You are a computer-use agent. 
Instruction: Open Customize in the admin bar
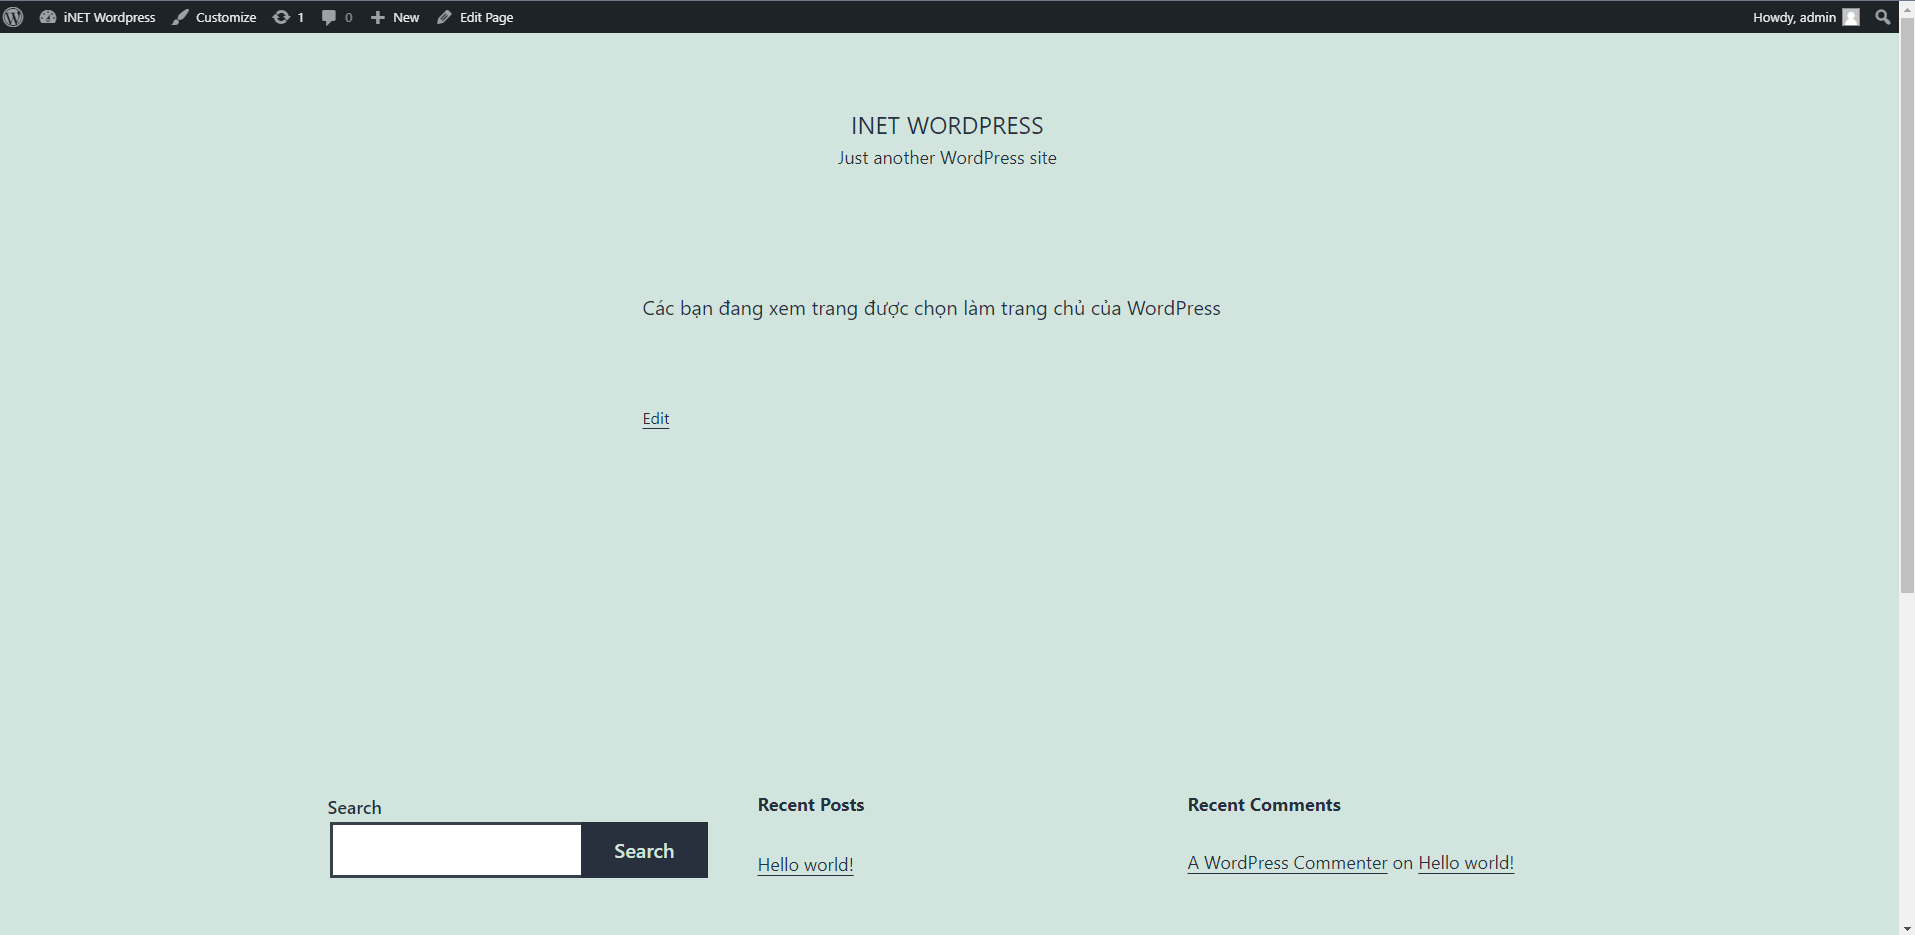(226, 17)
